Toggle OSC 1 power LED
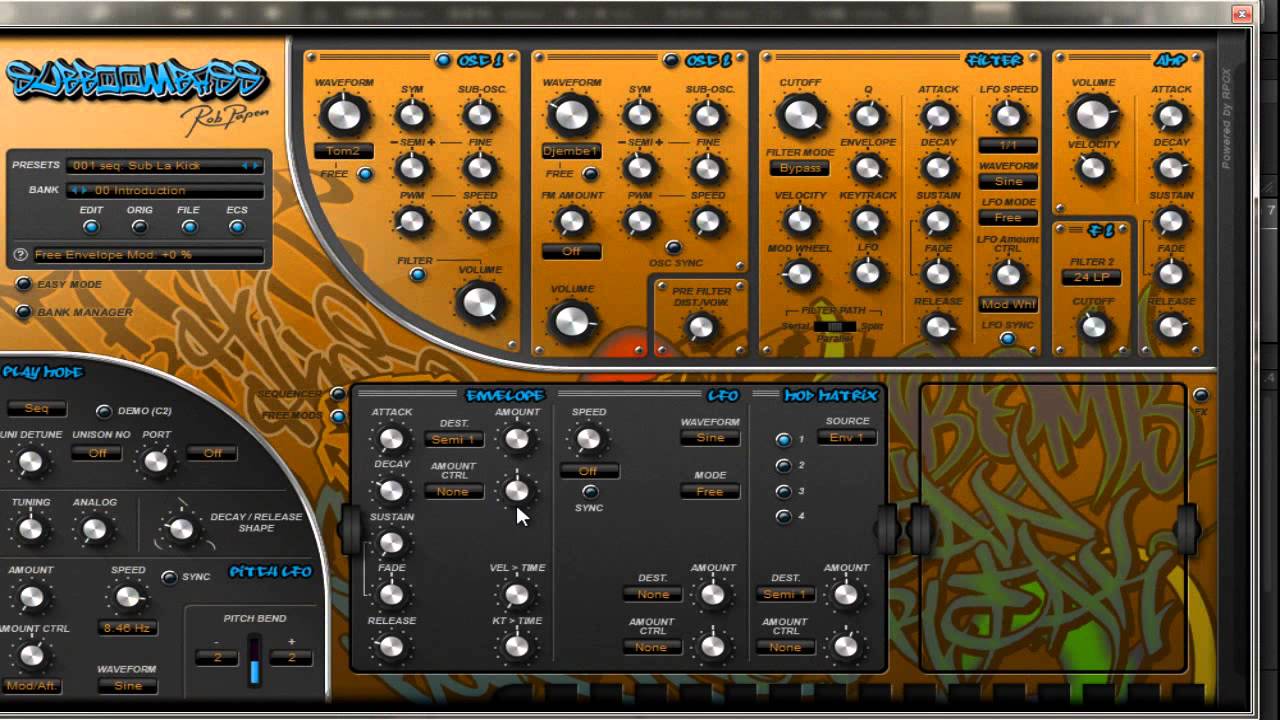Screen dimensions: 1280x720 tap(443, 60)
